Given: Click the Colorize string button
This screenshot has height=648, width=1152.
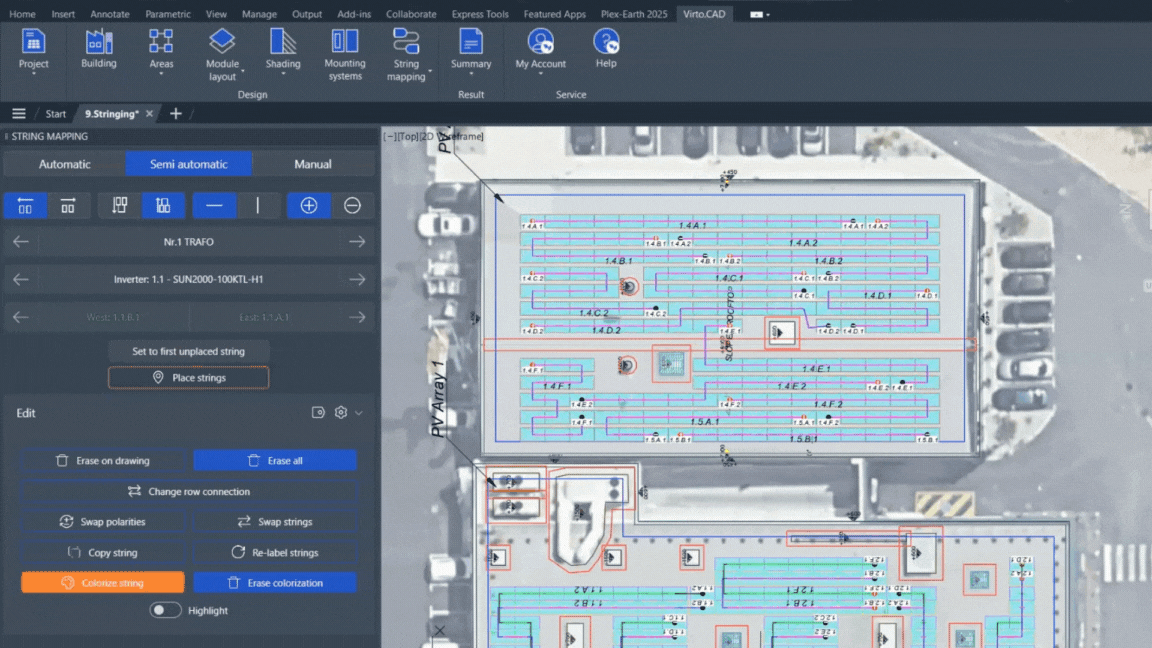Looking at the screenshot, I should [x=103, y=583].
